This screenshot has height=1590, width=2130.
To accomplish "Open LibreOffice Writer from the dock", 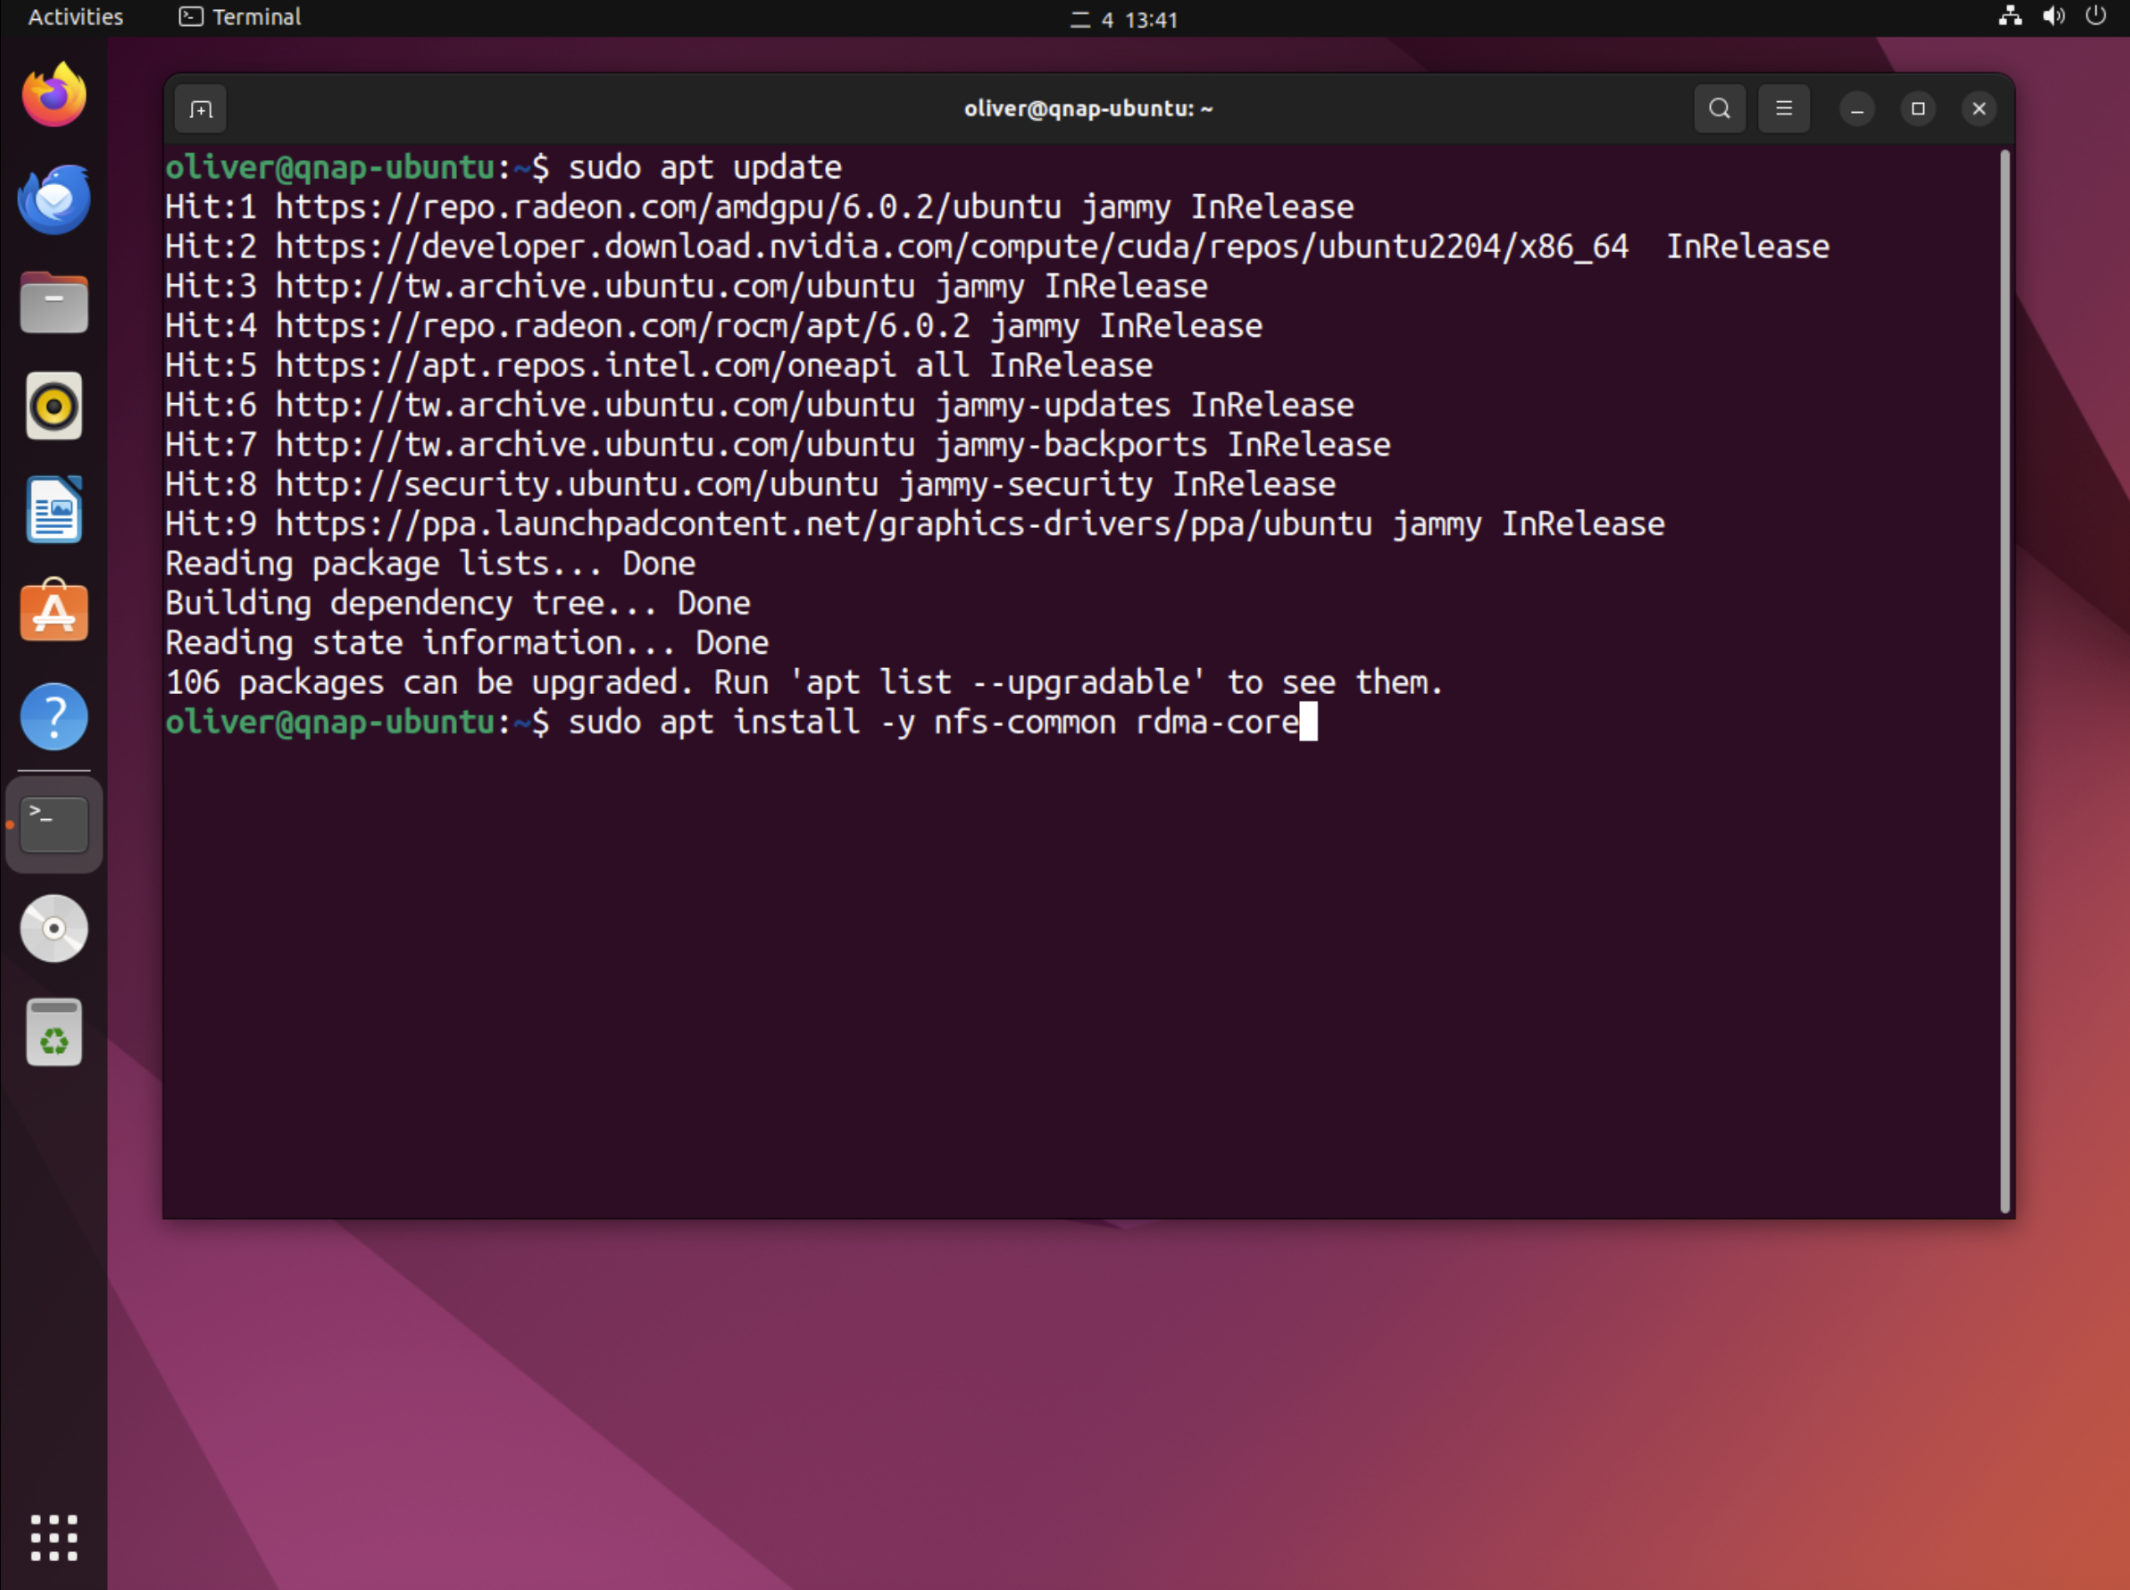I will [x=54, y=510].
